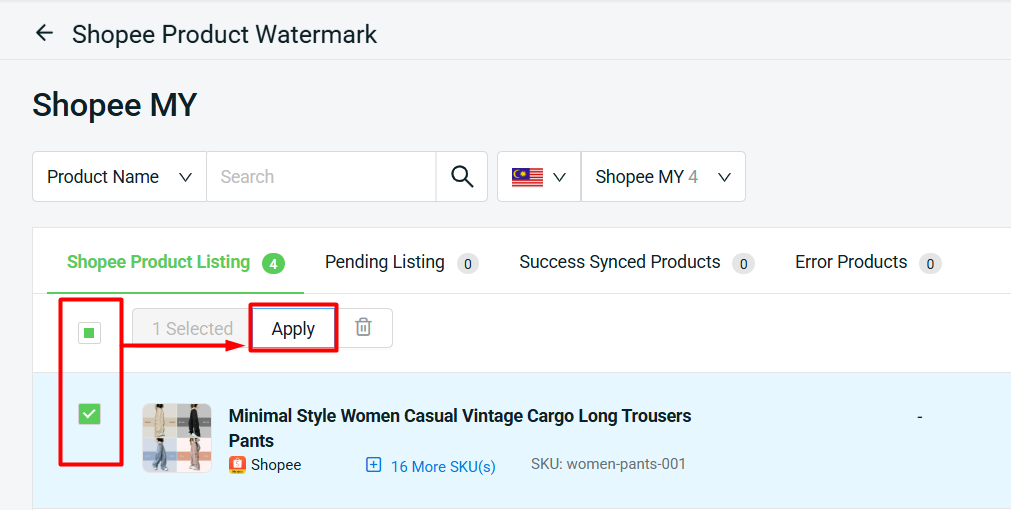
Task: Open the Malaysia flag country dropdown
Action: (539, 177)
